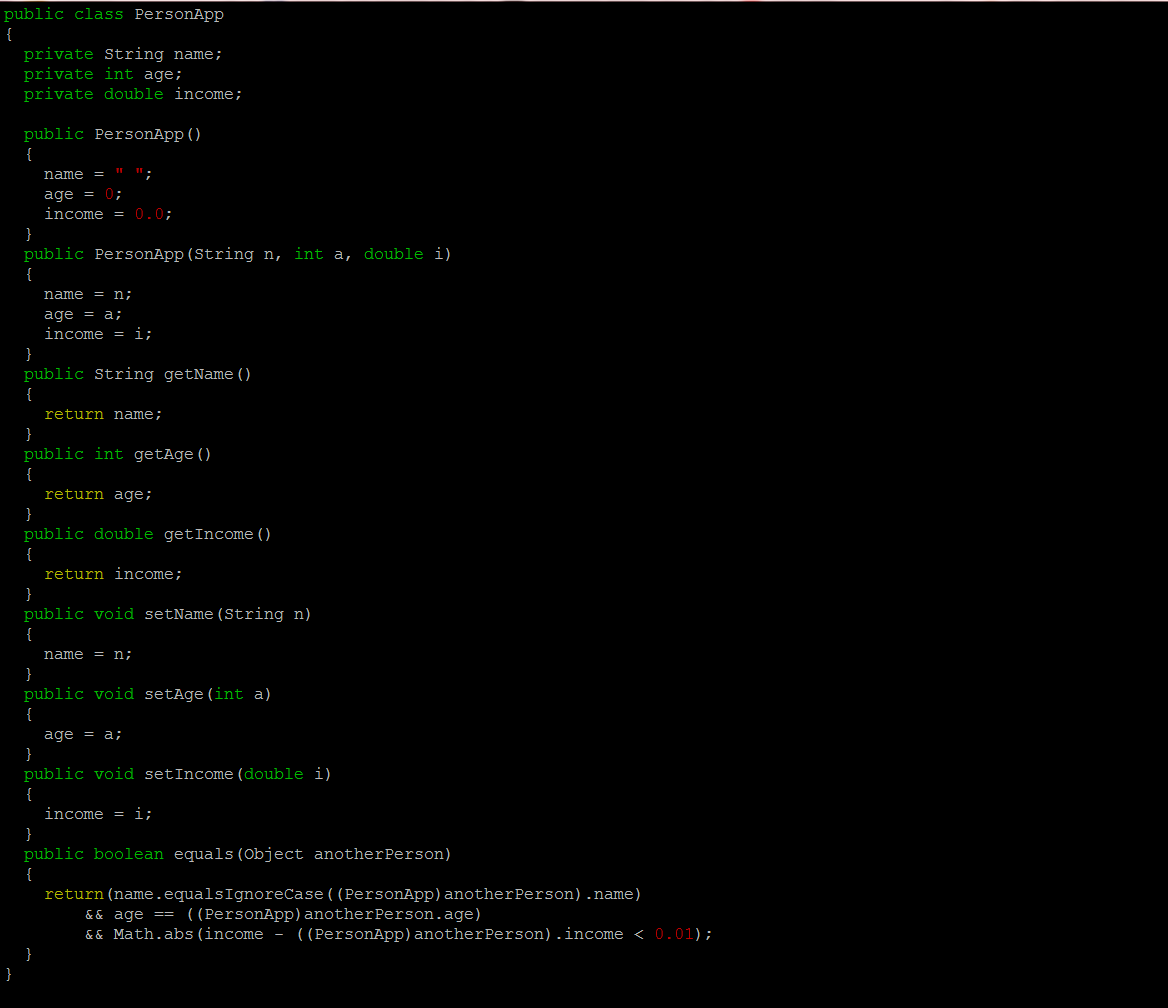Click the 'PersonApp(String n, int a, double i)' constructor line
Screen dimensions: 1168x1008
coord(238,254)
